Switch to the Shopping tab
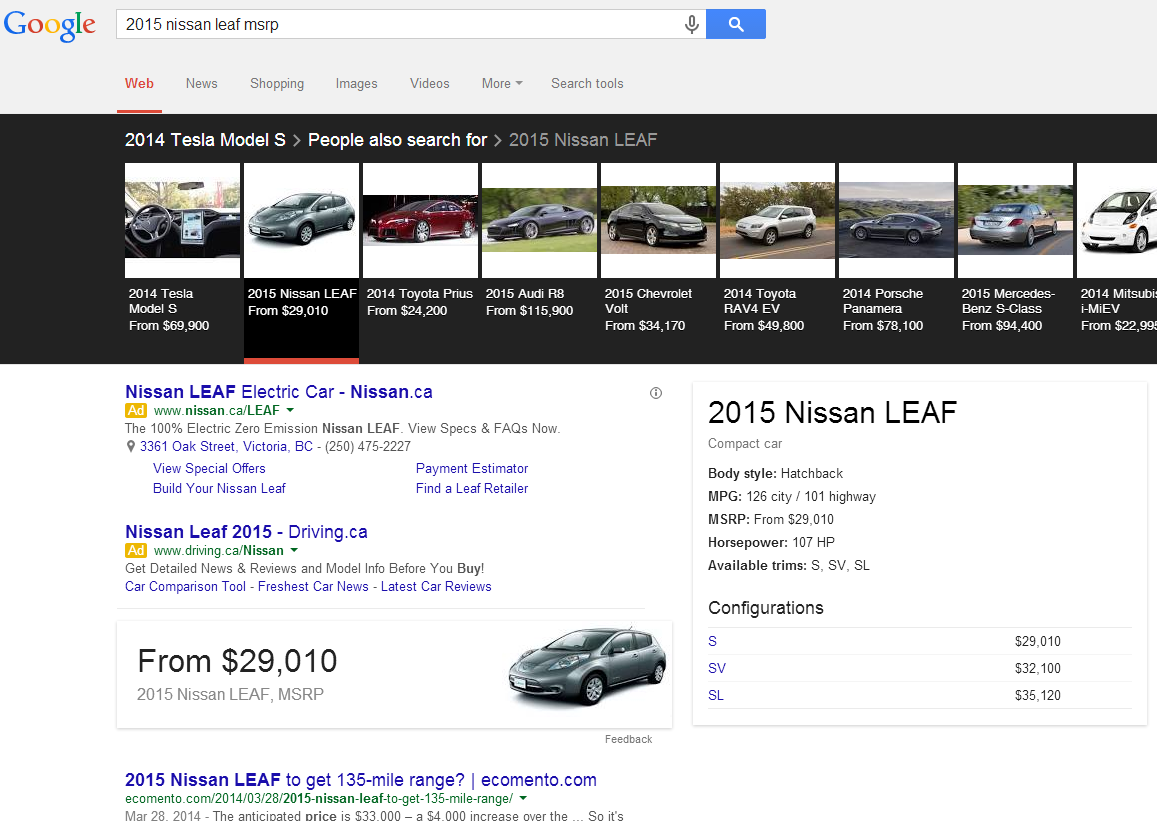 [277, 84]
